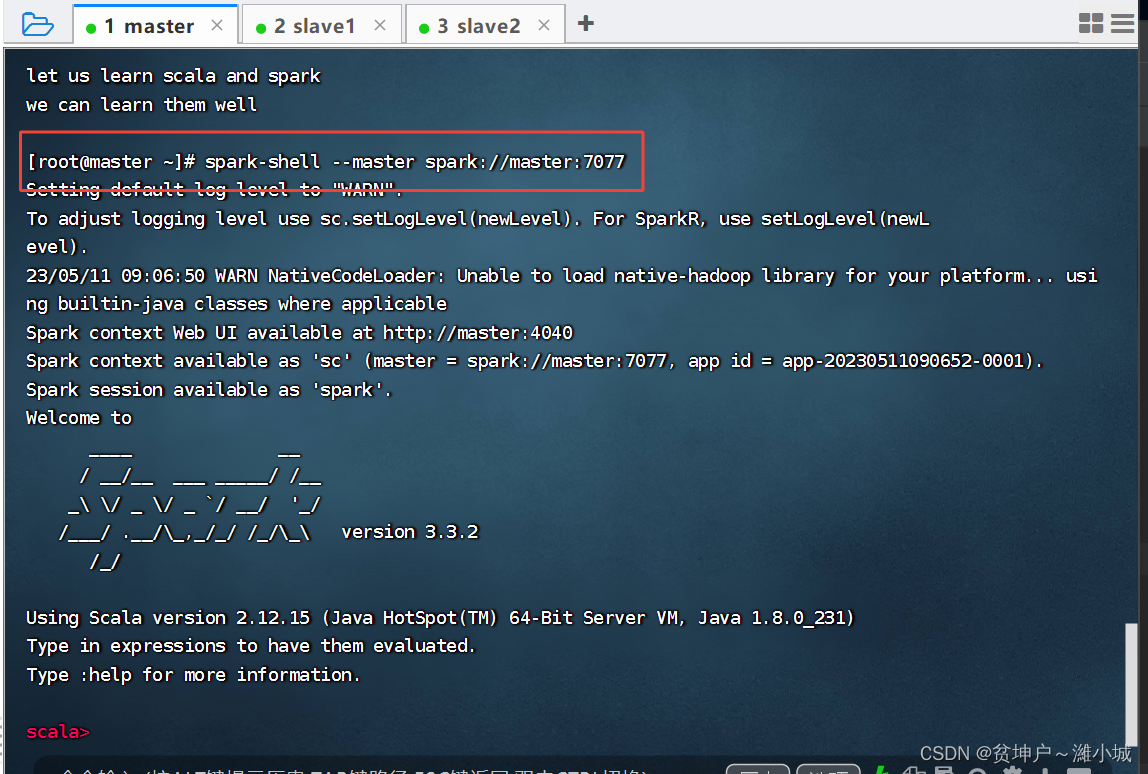Open the folder icon at the start of the tab bar
The width and height of the screenshot is (1148, 774).
(x=37, y=25)
